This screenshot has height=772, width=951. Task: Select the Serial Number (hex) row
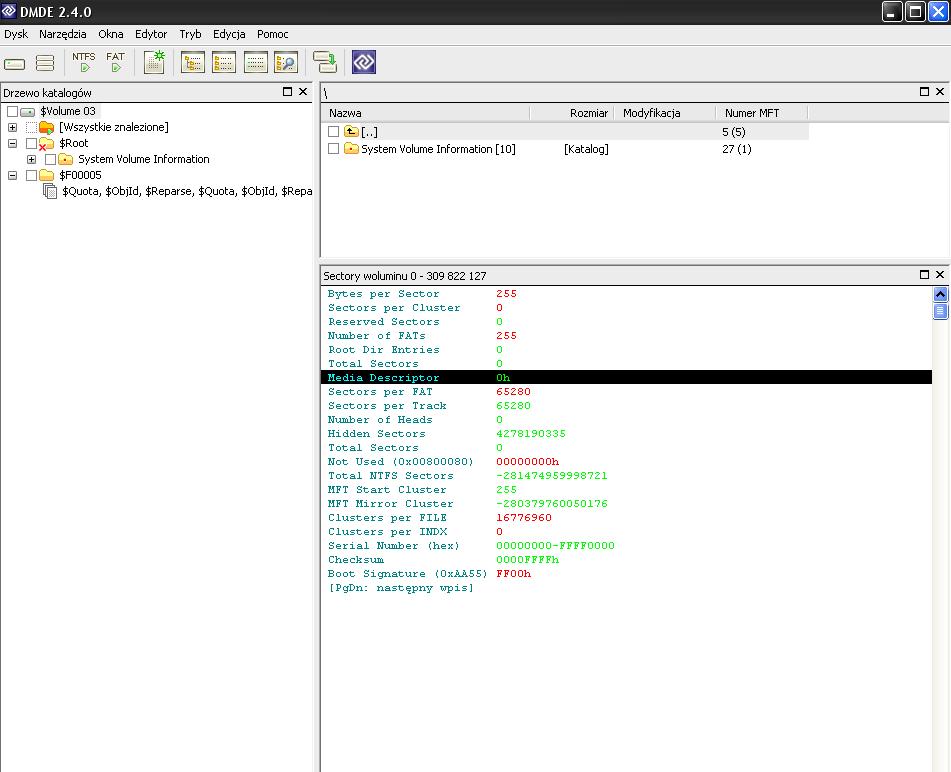626,546
